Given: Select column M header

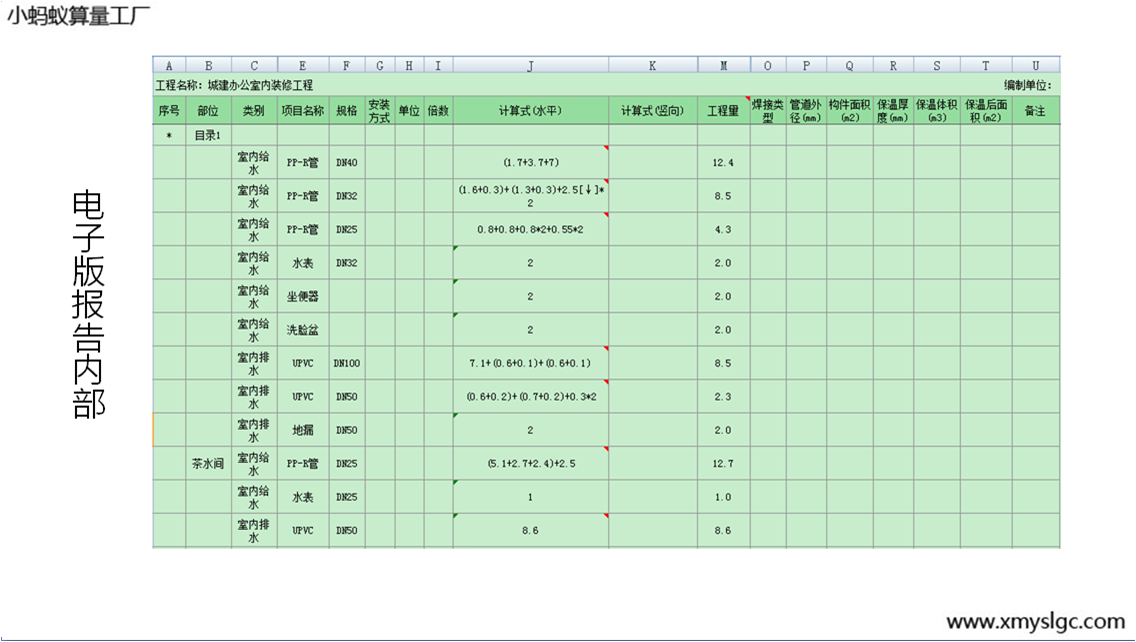Looking at the screenshot, I should (723, 65).
